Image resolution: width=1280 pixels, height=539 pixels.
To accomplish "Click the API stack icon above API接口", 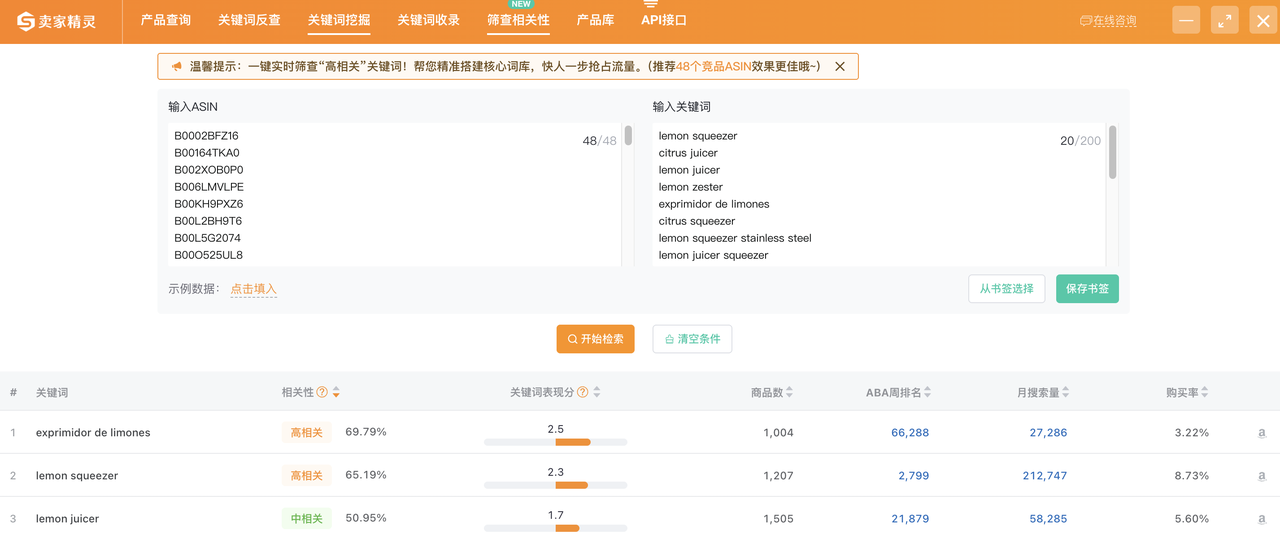I will pos(650,4).
